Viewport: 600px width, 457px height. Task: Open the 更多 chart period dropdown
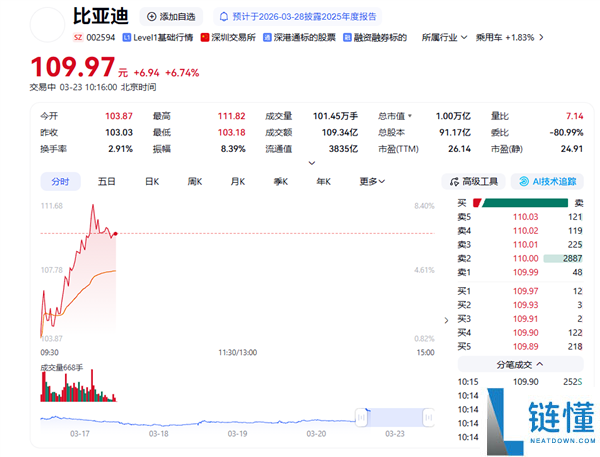(x=372, y=181)
